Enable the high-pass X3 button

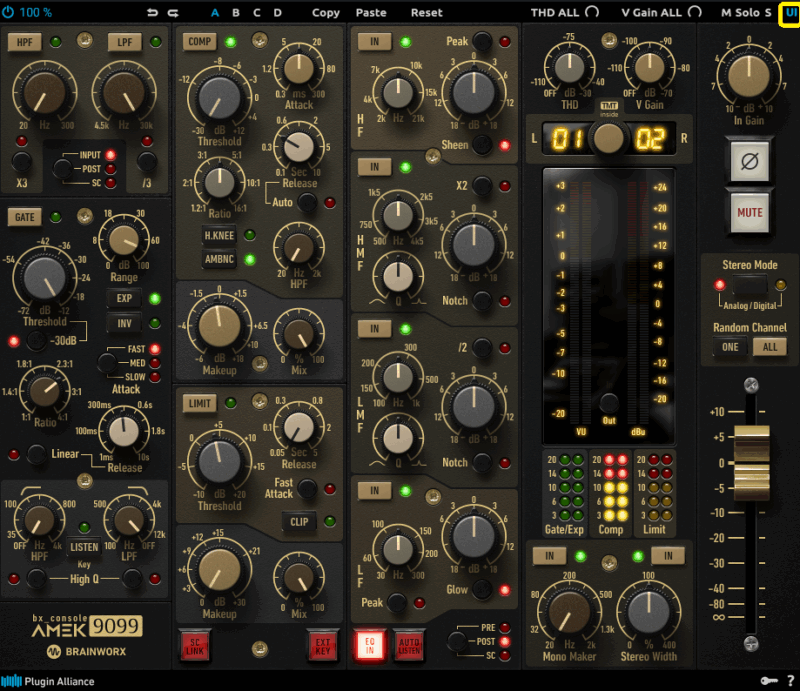pos(21,161)
